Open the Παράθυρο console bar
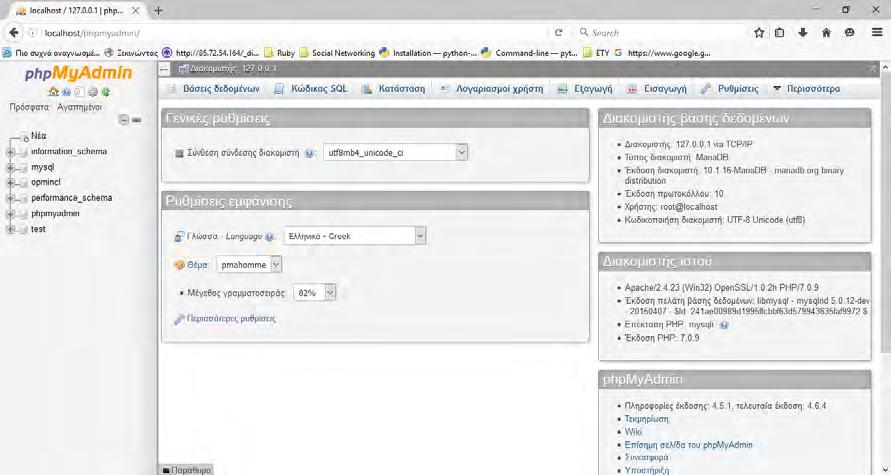 pyautogui.click(x=187, y=470)
